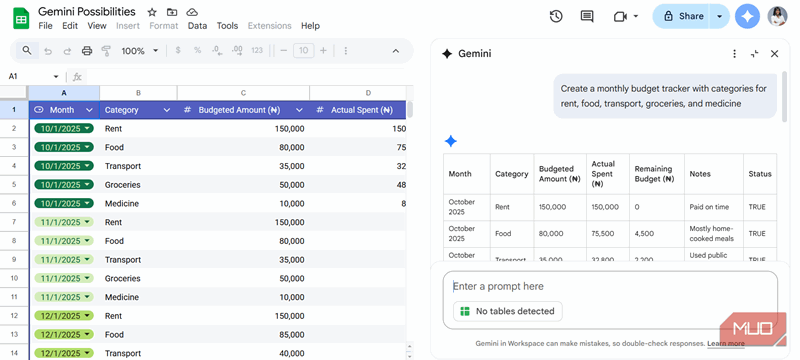This screenshot has width=800, height=360.
Task: Select the 85,000 budgeted amount cell
Action: click(x=243, y=335)
